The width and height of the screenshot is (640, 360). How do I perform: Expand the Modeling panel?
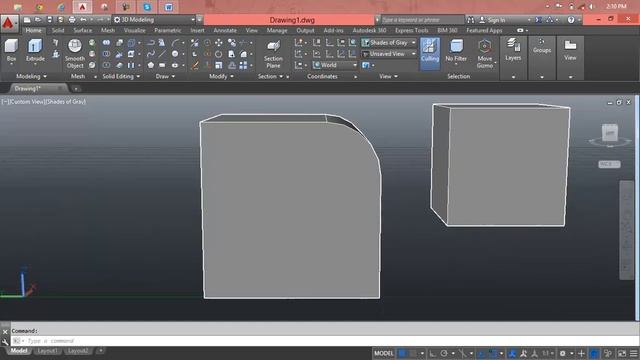pos(31,76)
